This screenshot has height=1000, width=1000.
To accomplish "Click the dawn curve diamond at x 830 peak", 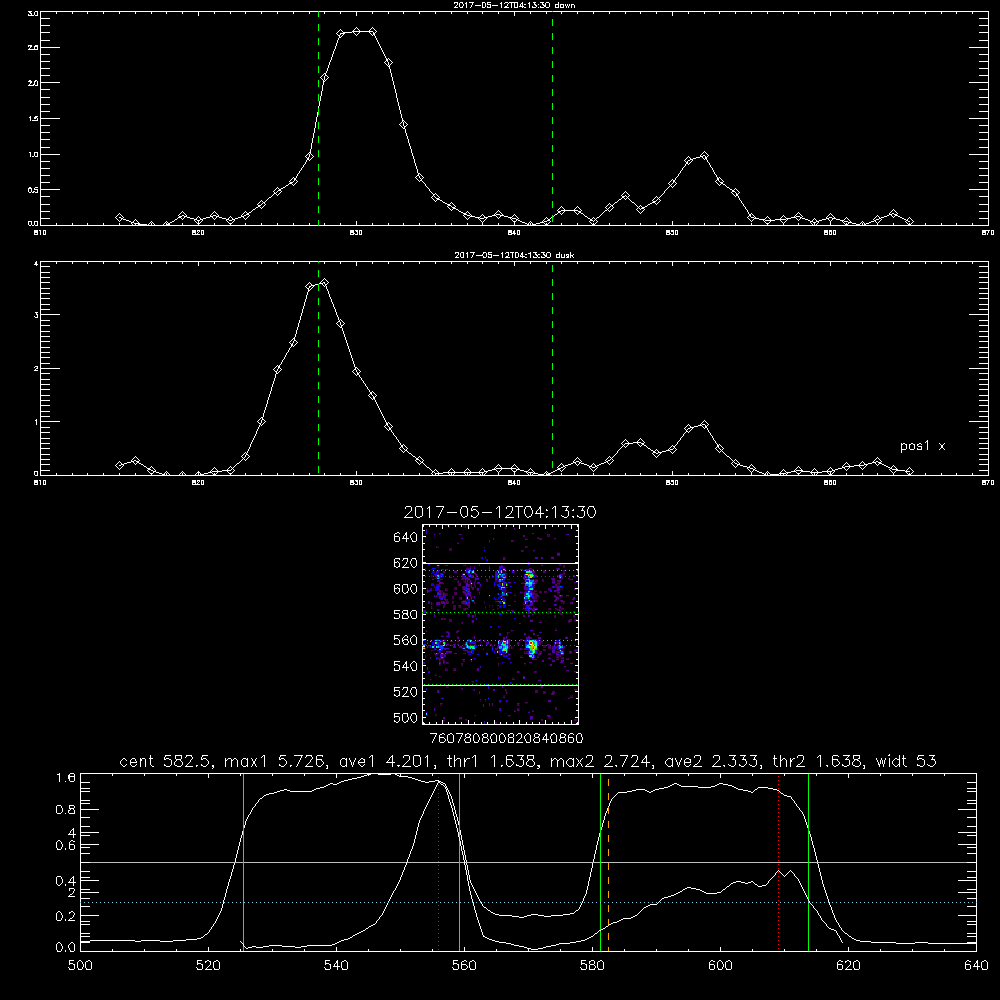I will pos(357,31).
